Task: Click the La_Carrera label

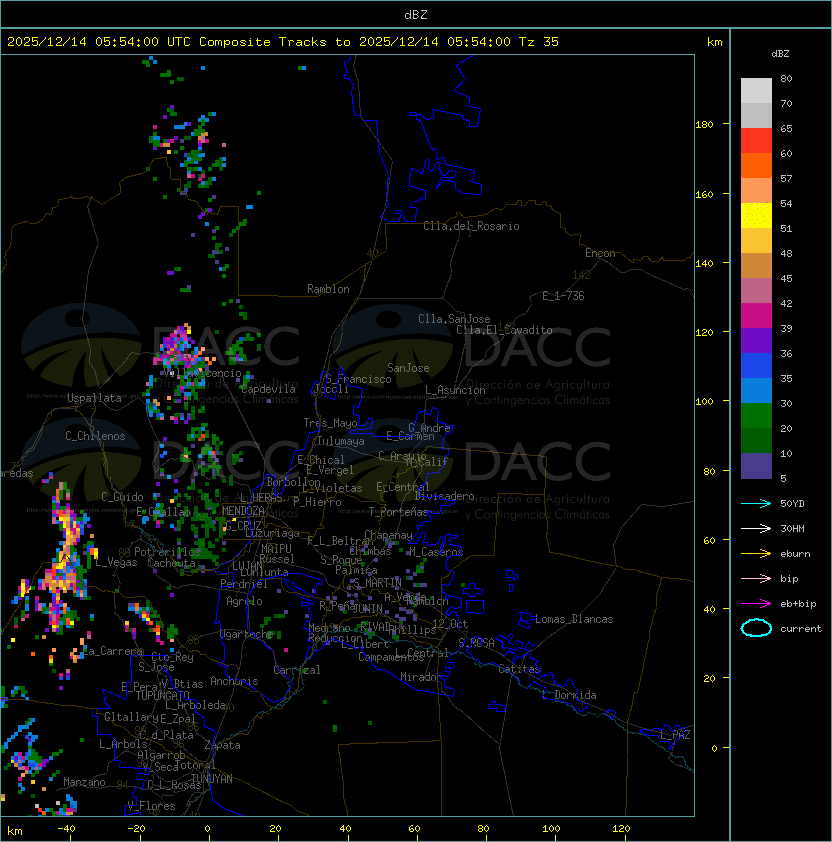Action: coord(113,651)
